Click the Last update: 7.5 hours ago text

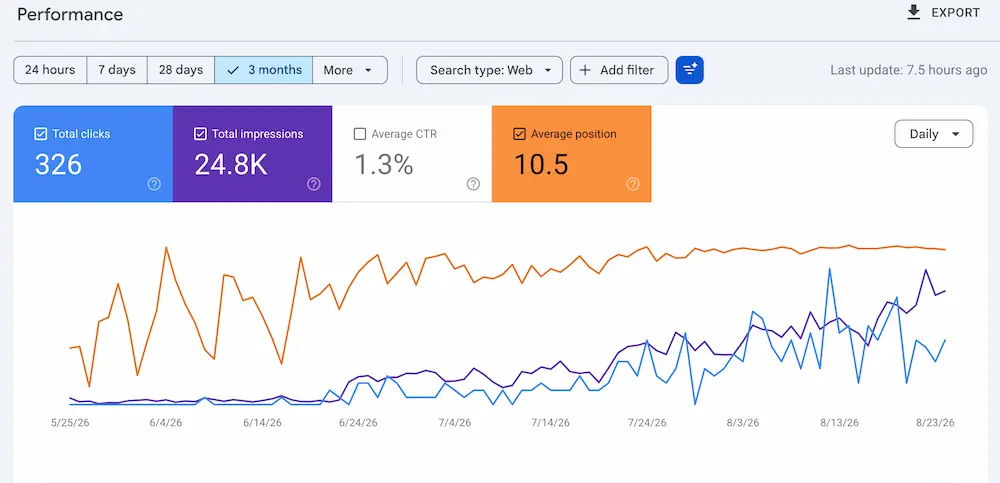909,70
